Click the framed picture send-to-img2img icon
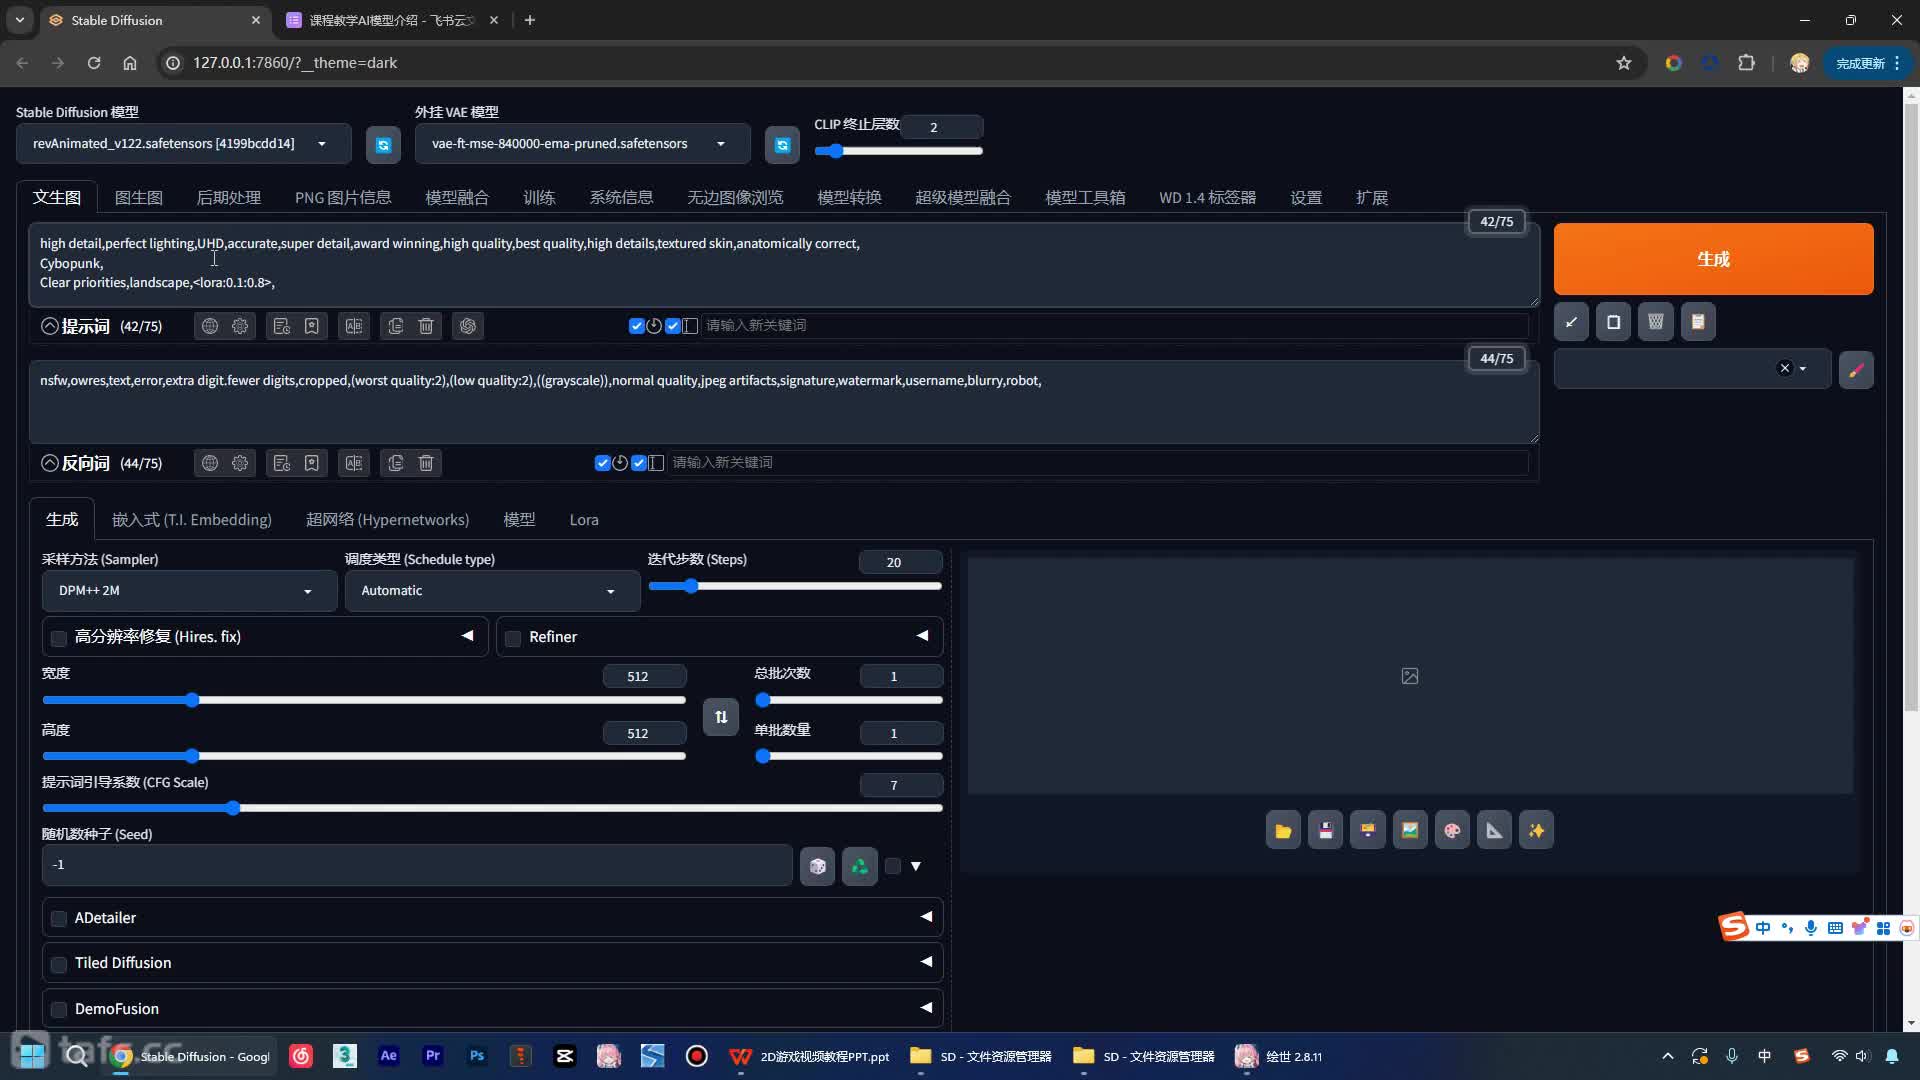The width and height of the screenshot is (1920, 1080). 1410,830
